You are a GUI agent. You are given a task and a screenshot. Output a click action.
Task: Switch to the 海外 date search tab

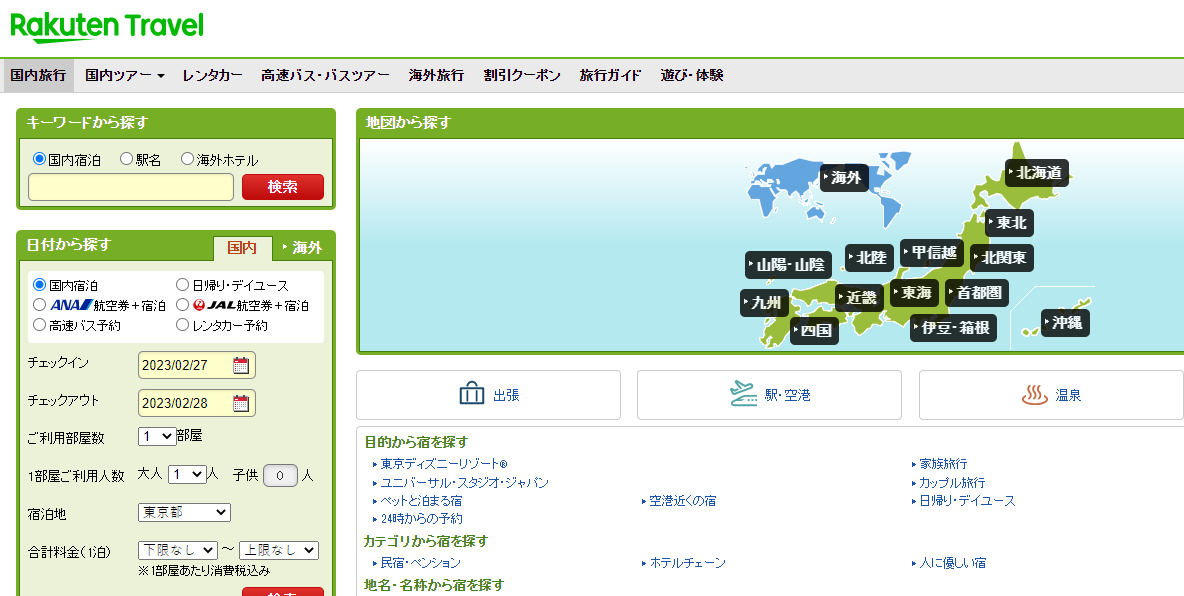(305, 247)
